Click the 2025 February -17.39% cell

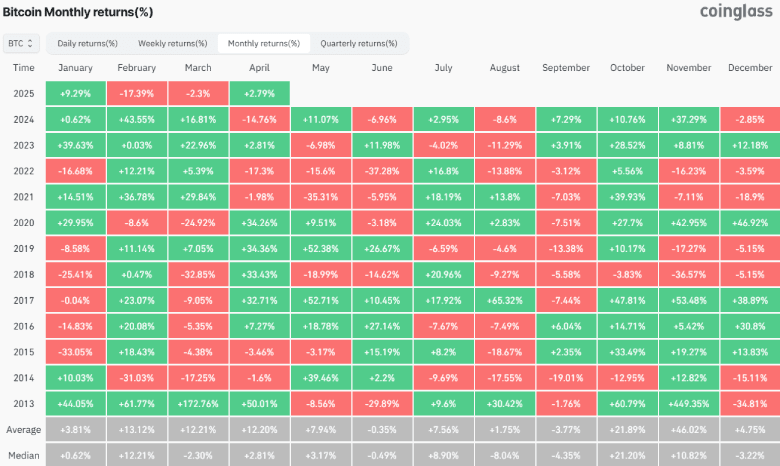coord(136,93)
